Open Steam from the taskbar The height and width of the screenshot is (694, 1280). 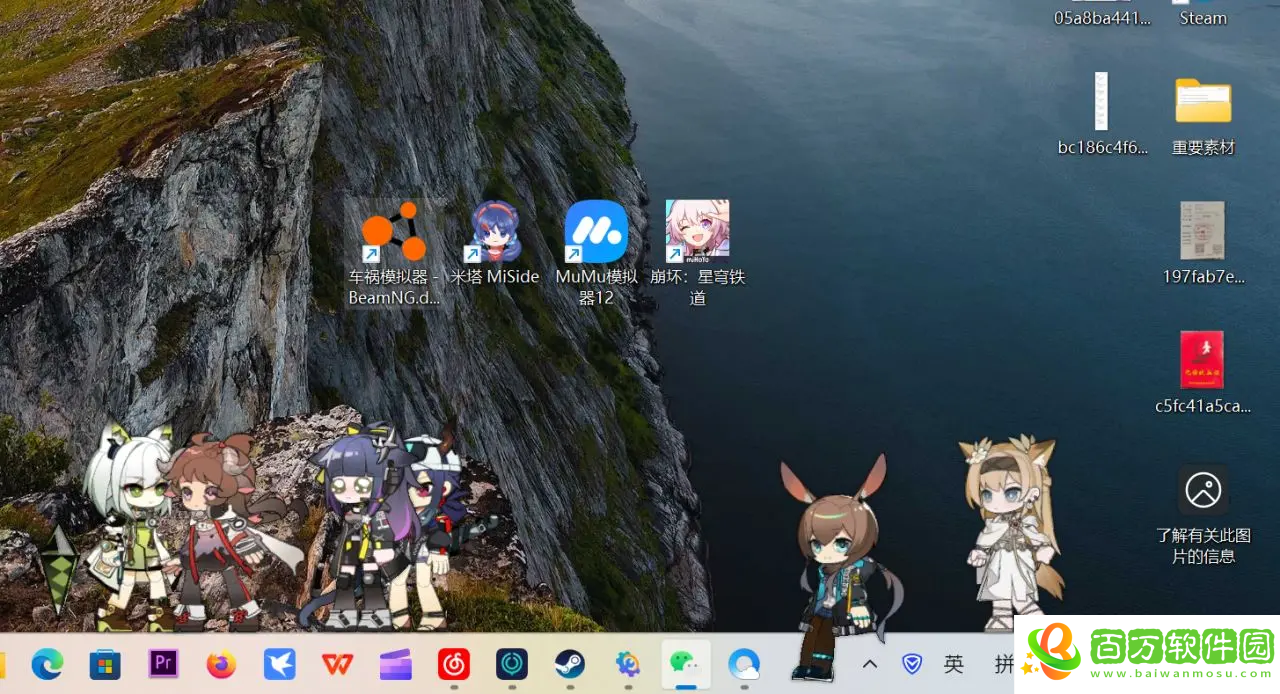tap(570, 663)
